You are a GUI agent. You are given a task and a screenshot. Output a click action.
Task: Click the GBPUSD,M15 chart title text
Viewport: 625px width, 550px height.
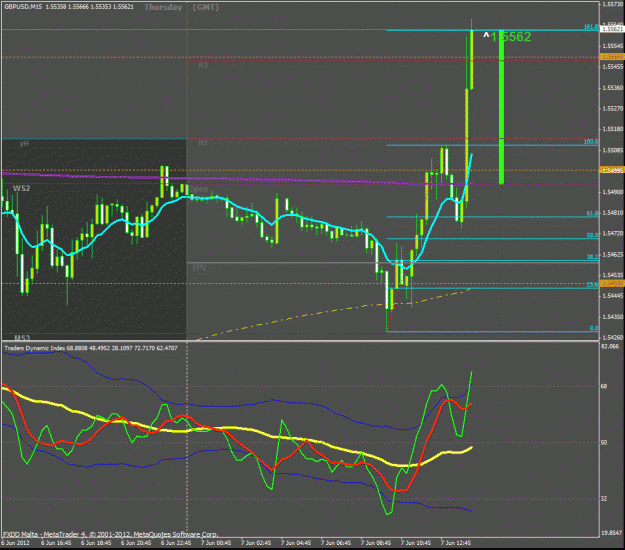click(23, 7)
